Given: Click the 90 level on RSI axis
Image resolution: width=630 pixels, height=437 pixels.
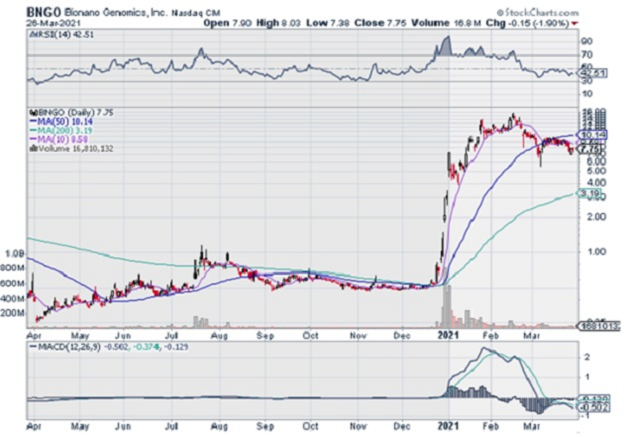Looking at the screenshot, I should [587, 41].
